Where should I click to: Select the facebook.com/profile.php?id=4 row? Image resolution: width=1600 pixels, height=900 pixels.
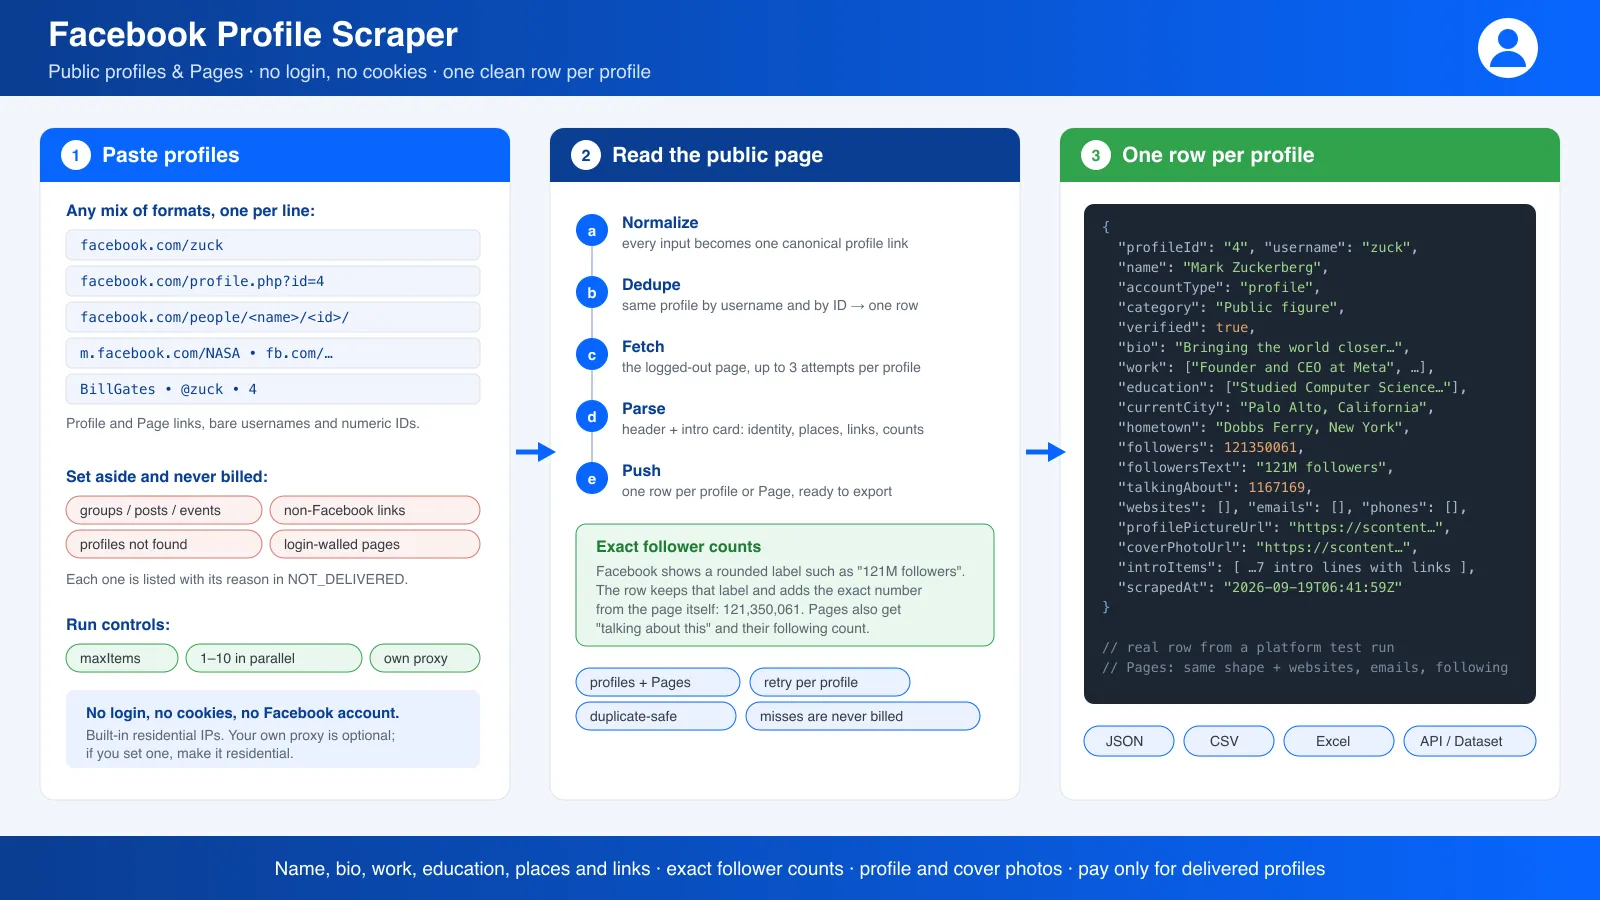point(273,281)
